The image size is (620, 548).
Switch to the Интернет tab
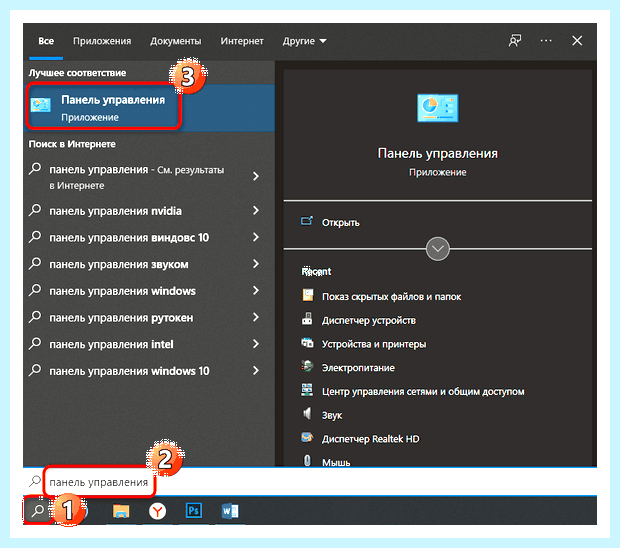click(x=242, y=41)
